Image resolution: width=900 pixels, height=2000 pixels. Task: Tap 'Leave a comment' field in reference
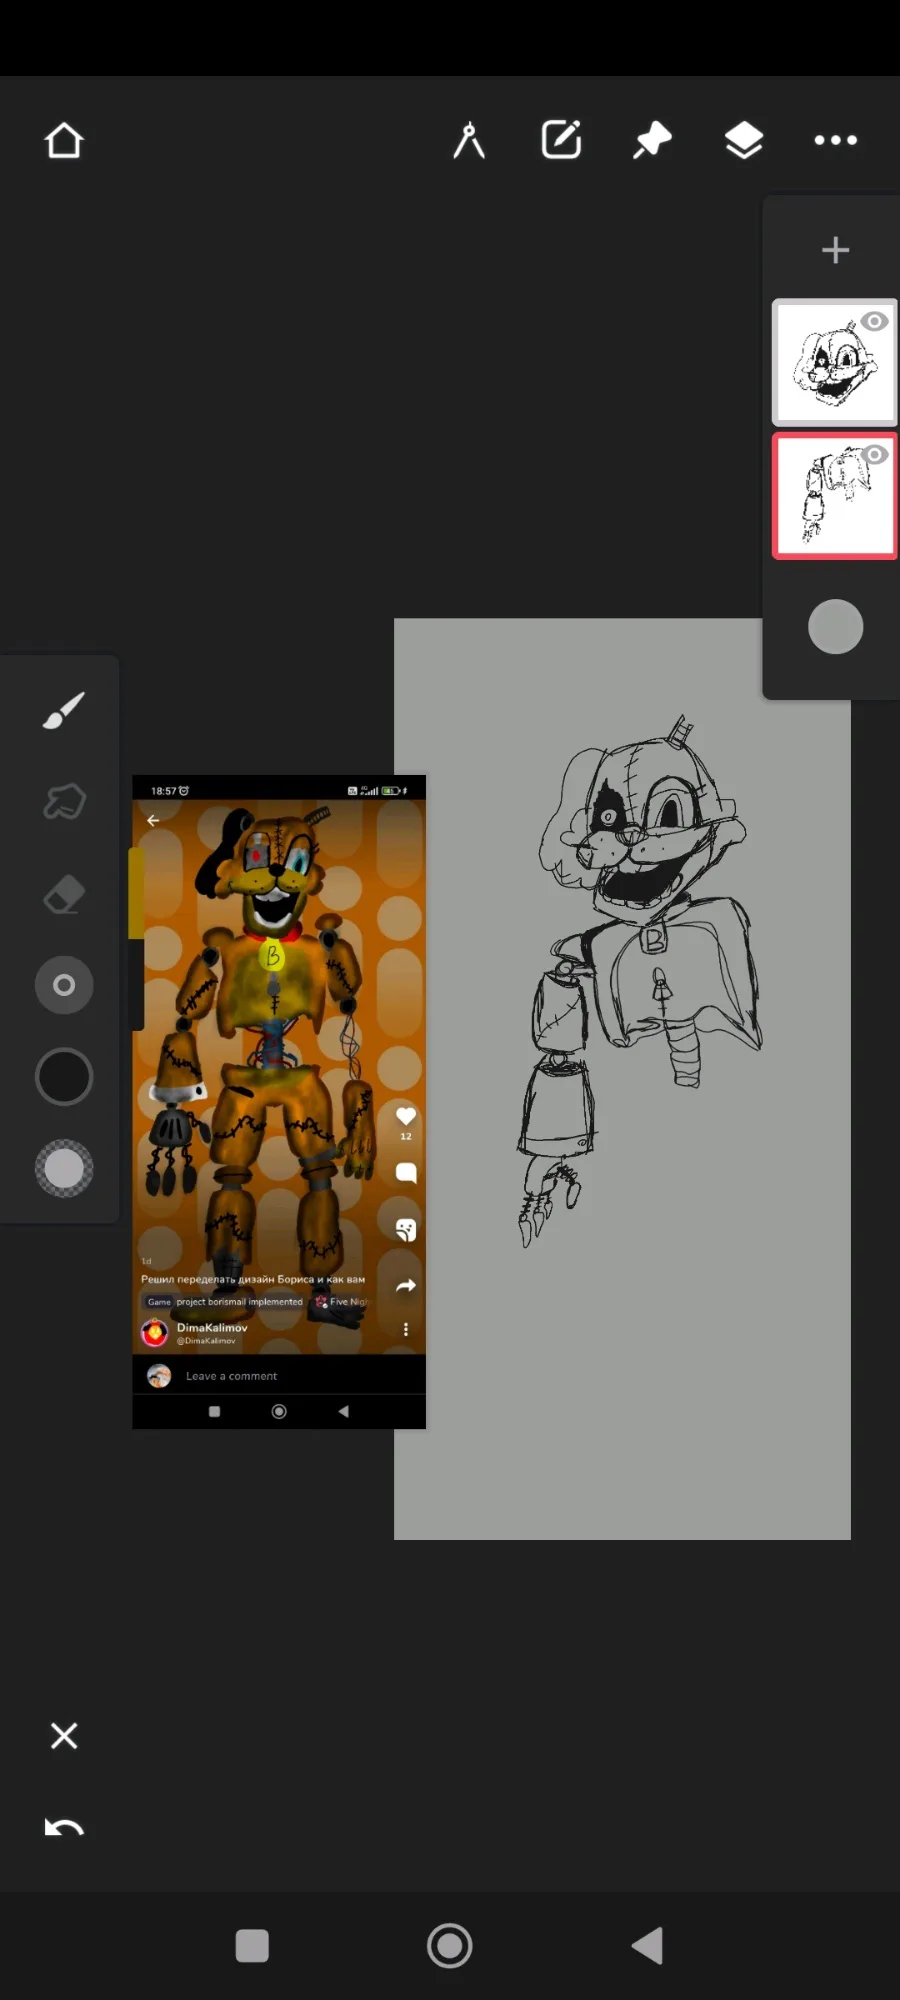coord(231,1376)
